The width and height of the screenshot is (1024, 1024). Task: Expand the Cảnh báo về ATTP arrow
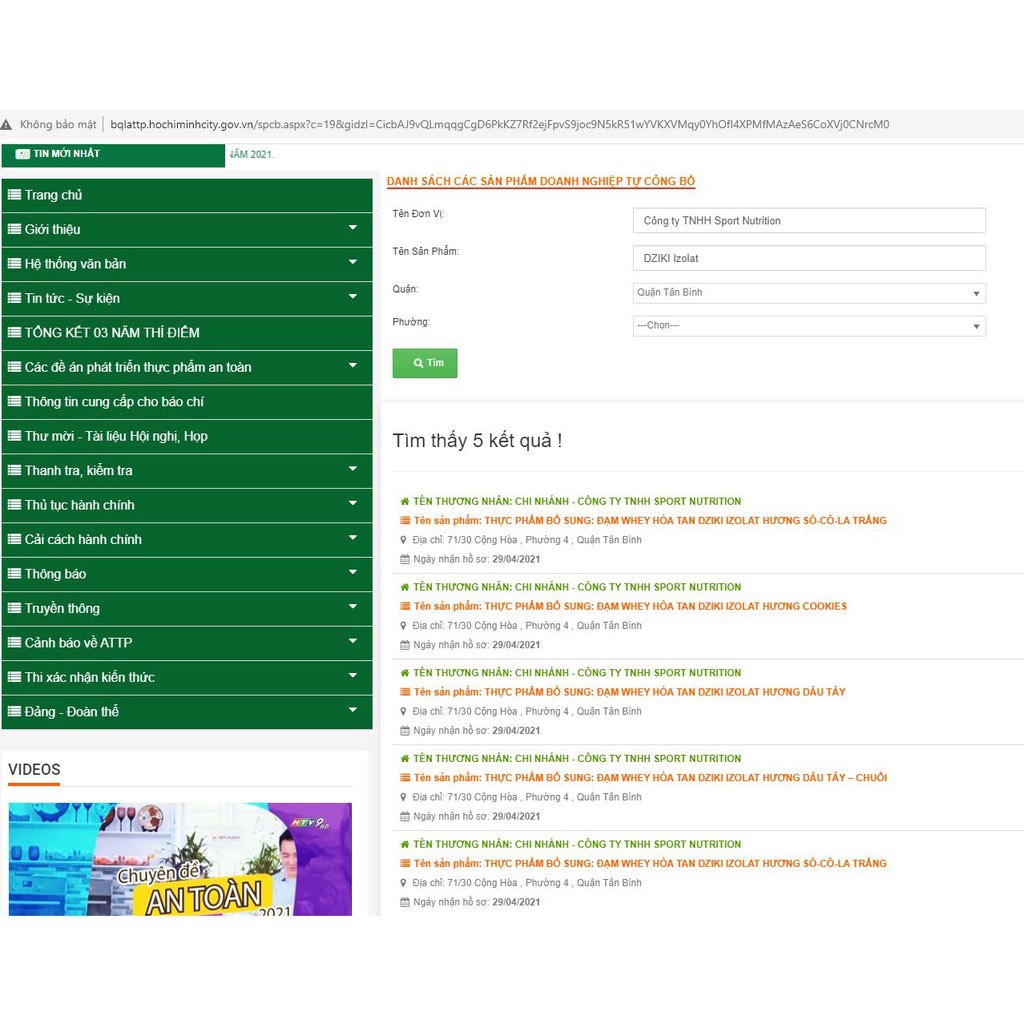click(x=352, y=643)
